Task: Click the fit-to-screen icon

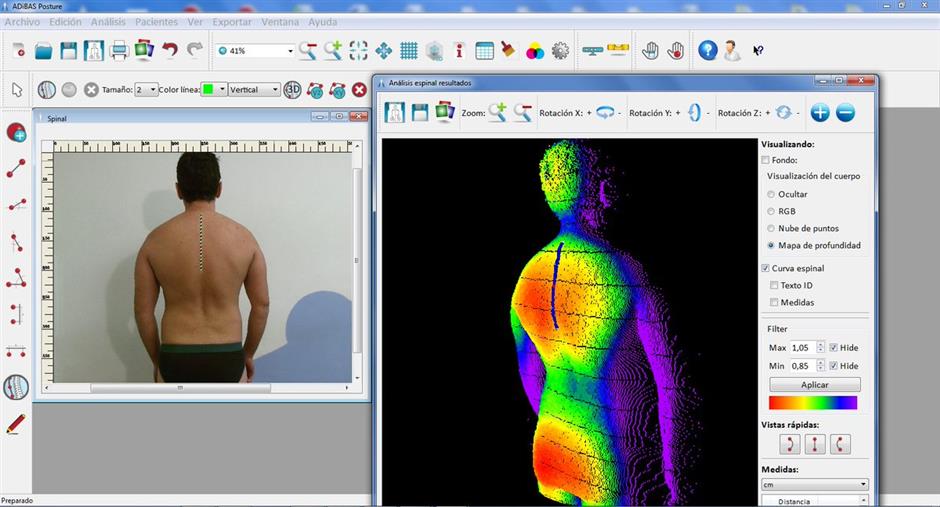Action: tap(358, 50)
